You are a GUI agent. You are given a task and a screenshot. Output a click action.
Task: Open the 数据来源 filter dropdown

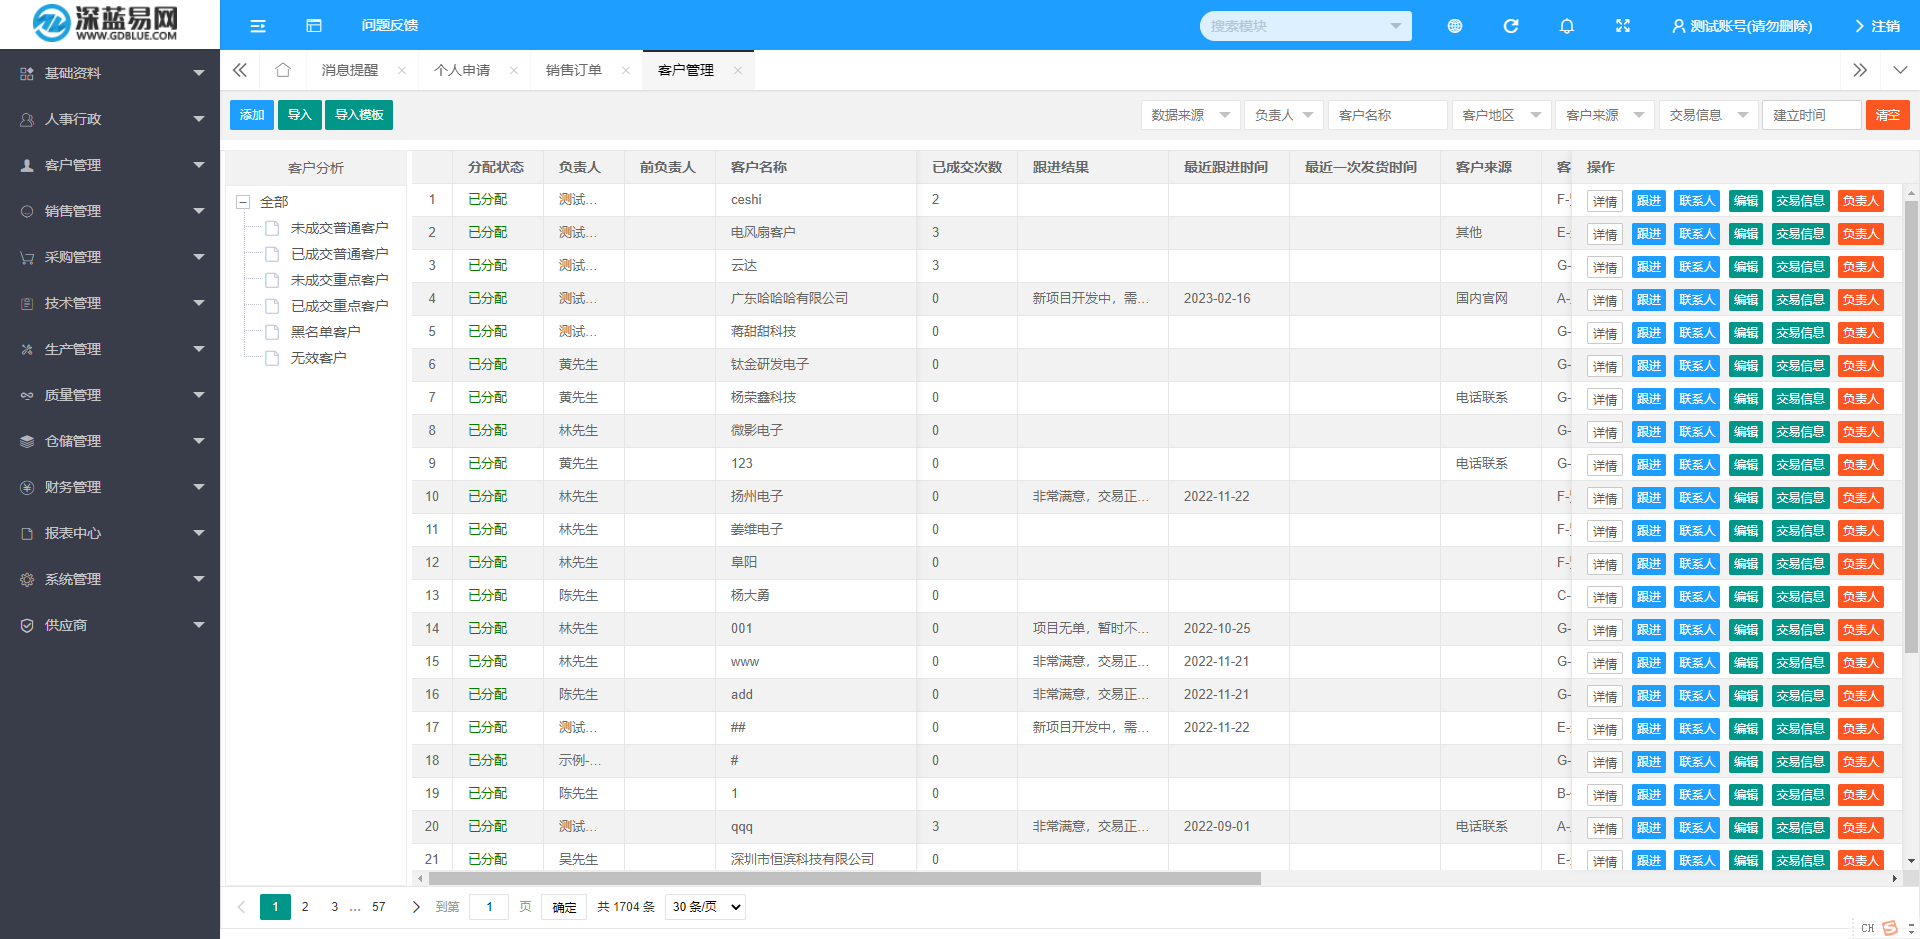1191,115
